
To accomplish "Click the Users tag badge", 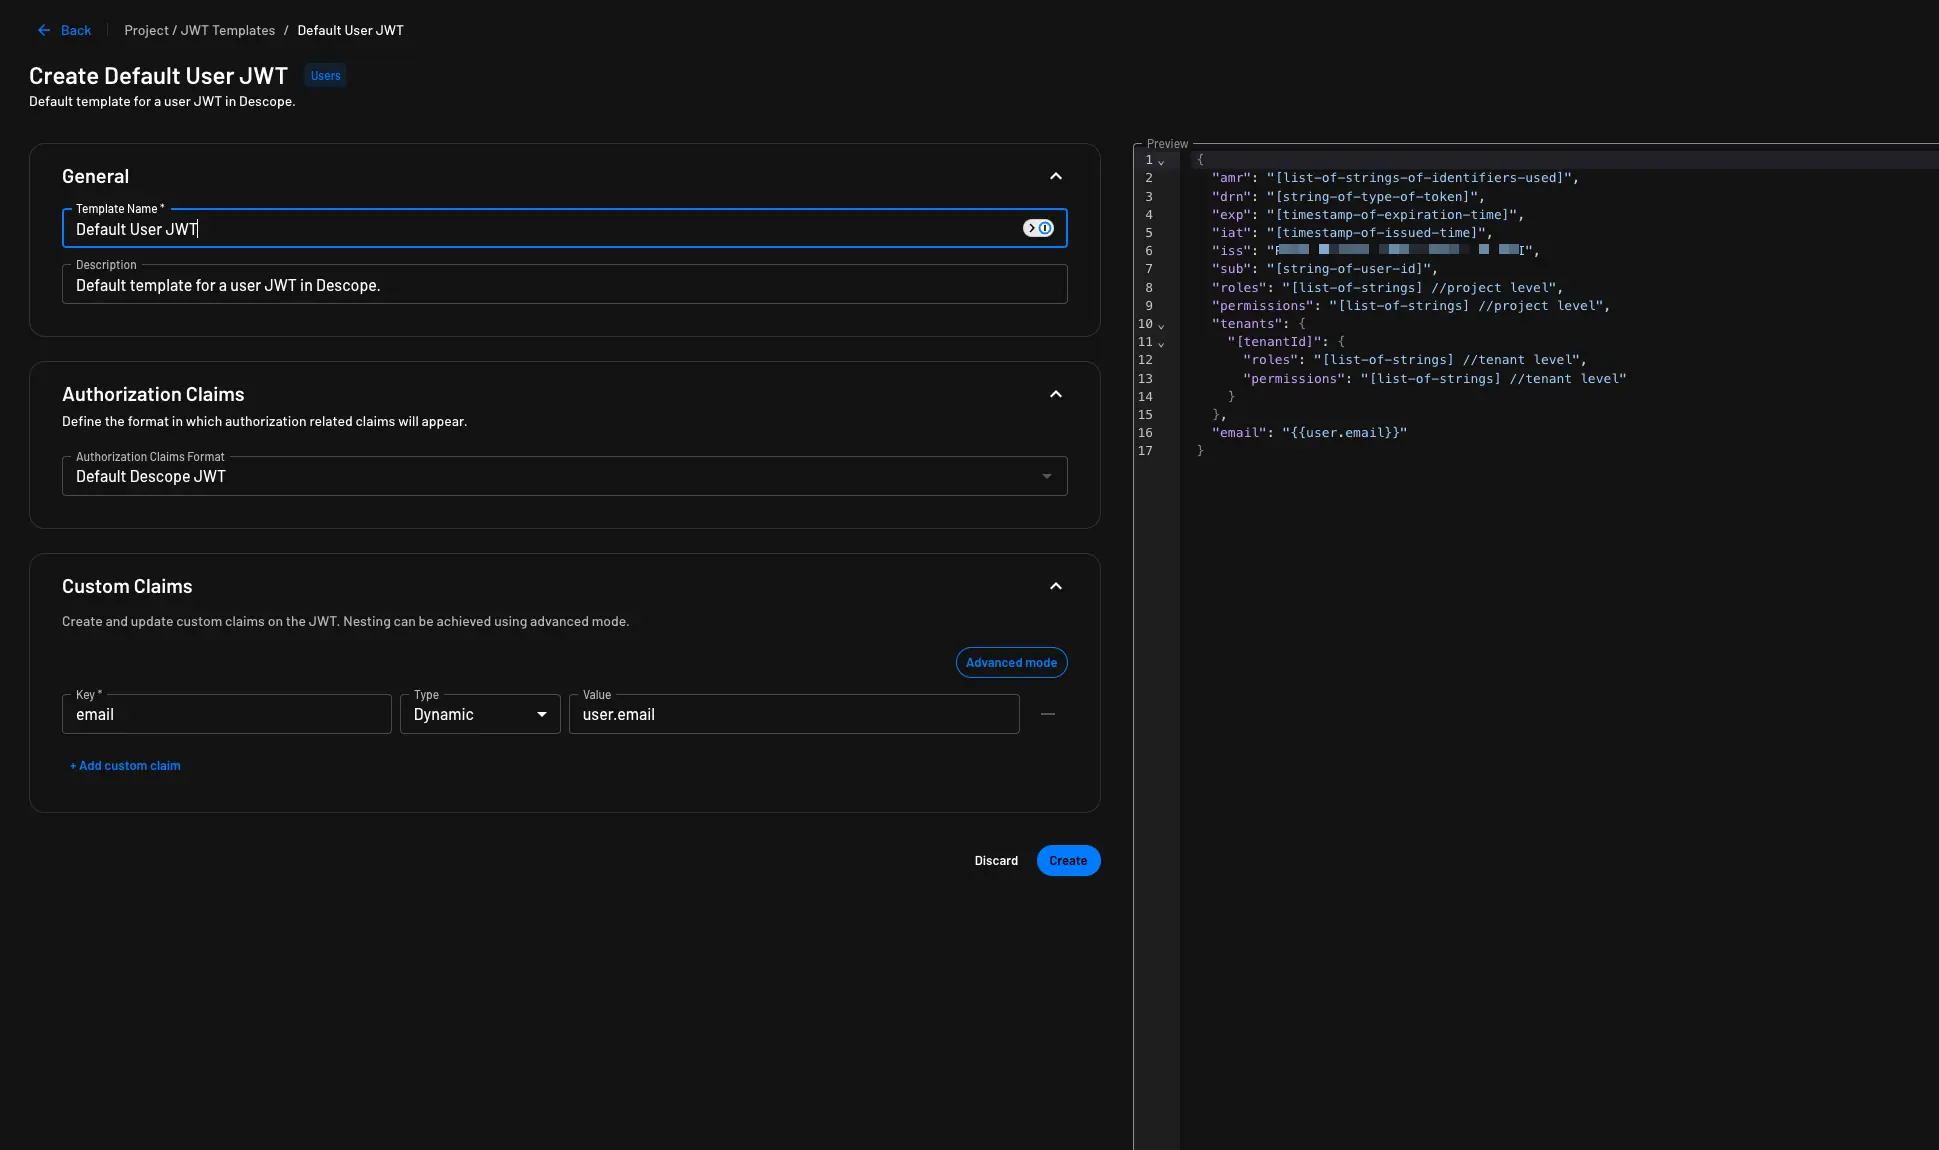I will pyautogui.click(x=325, y=76).
